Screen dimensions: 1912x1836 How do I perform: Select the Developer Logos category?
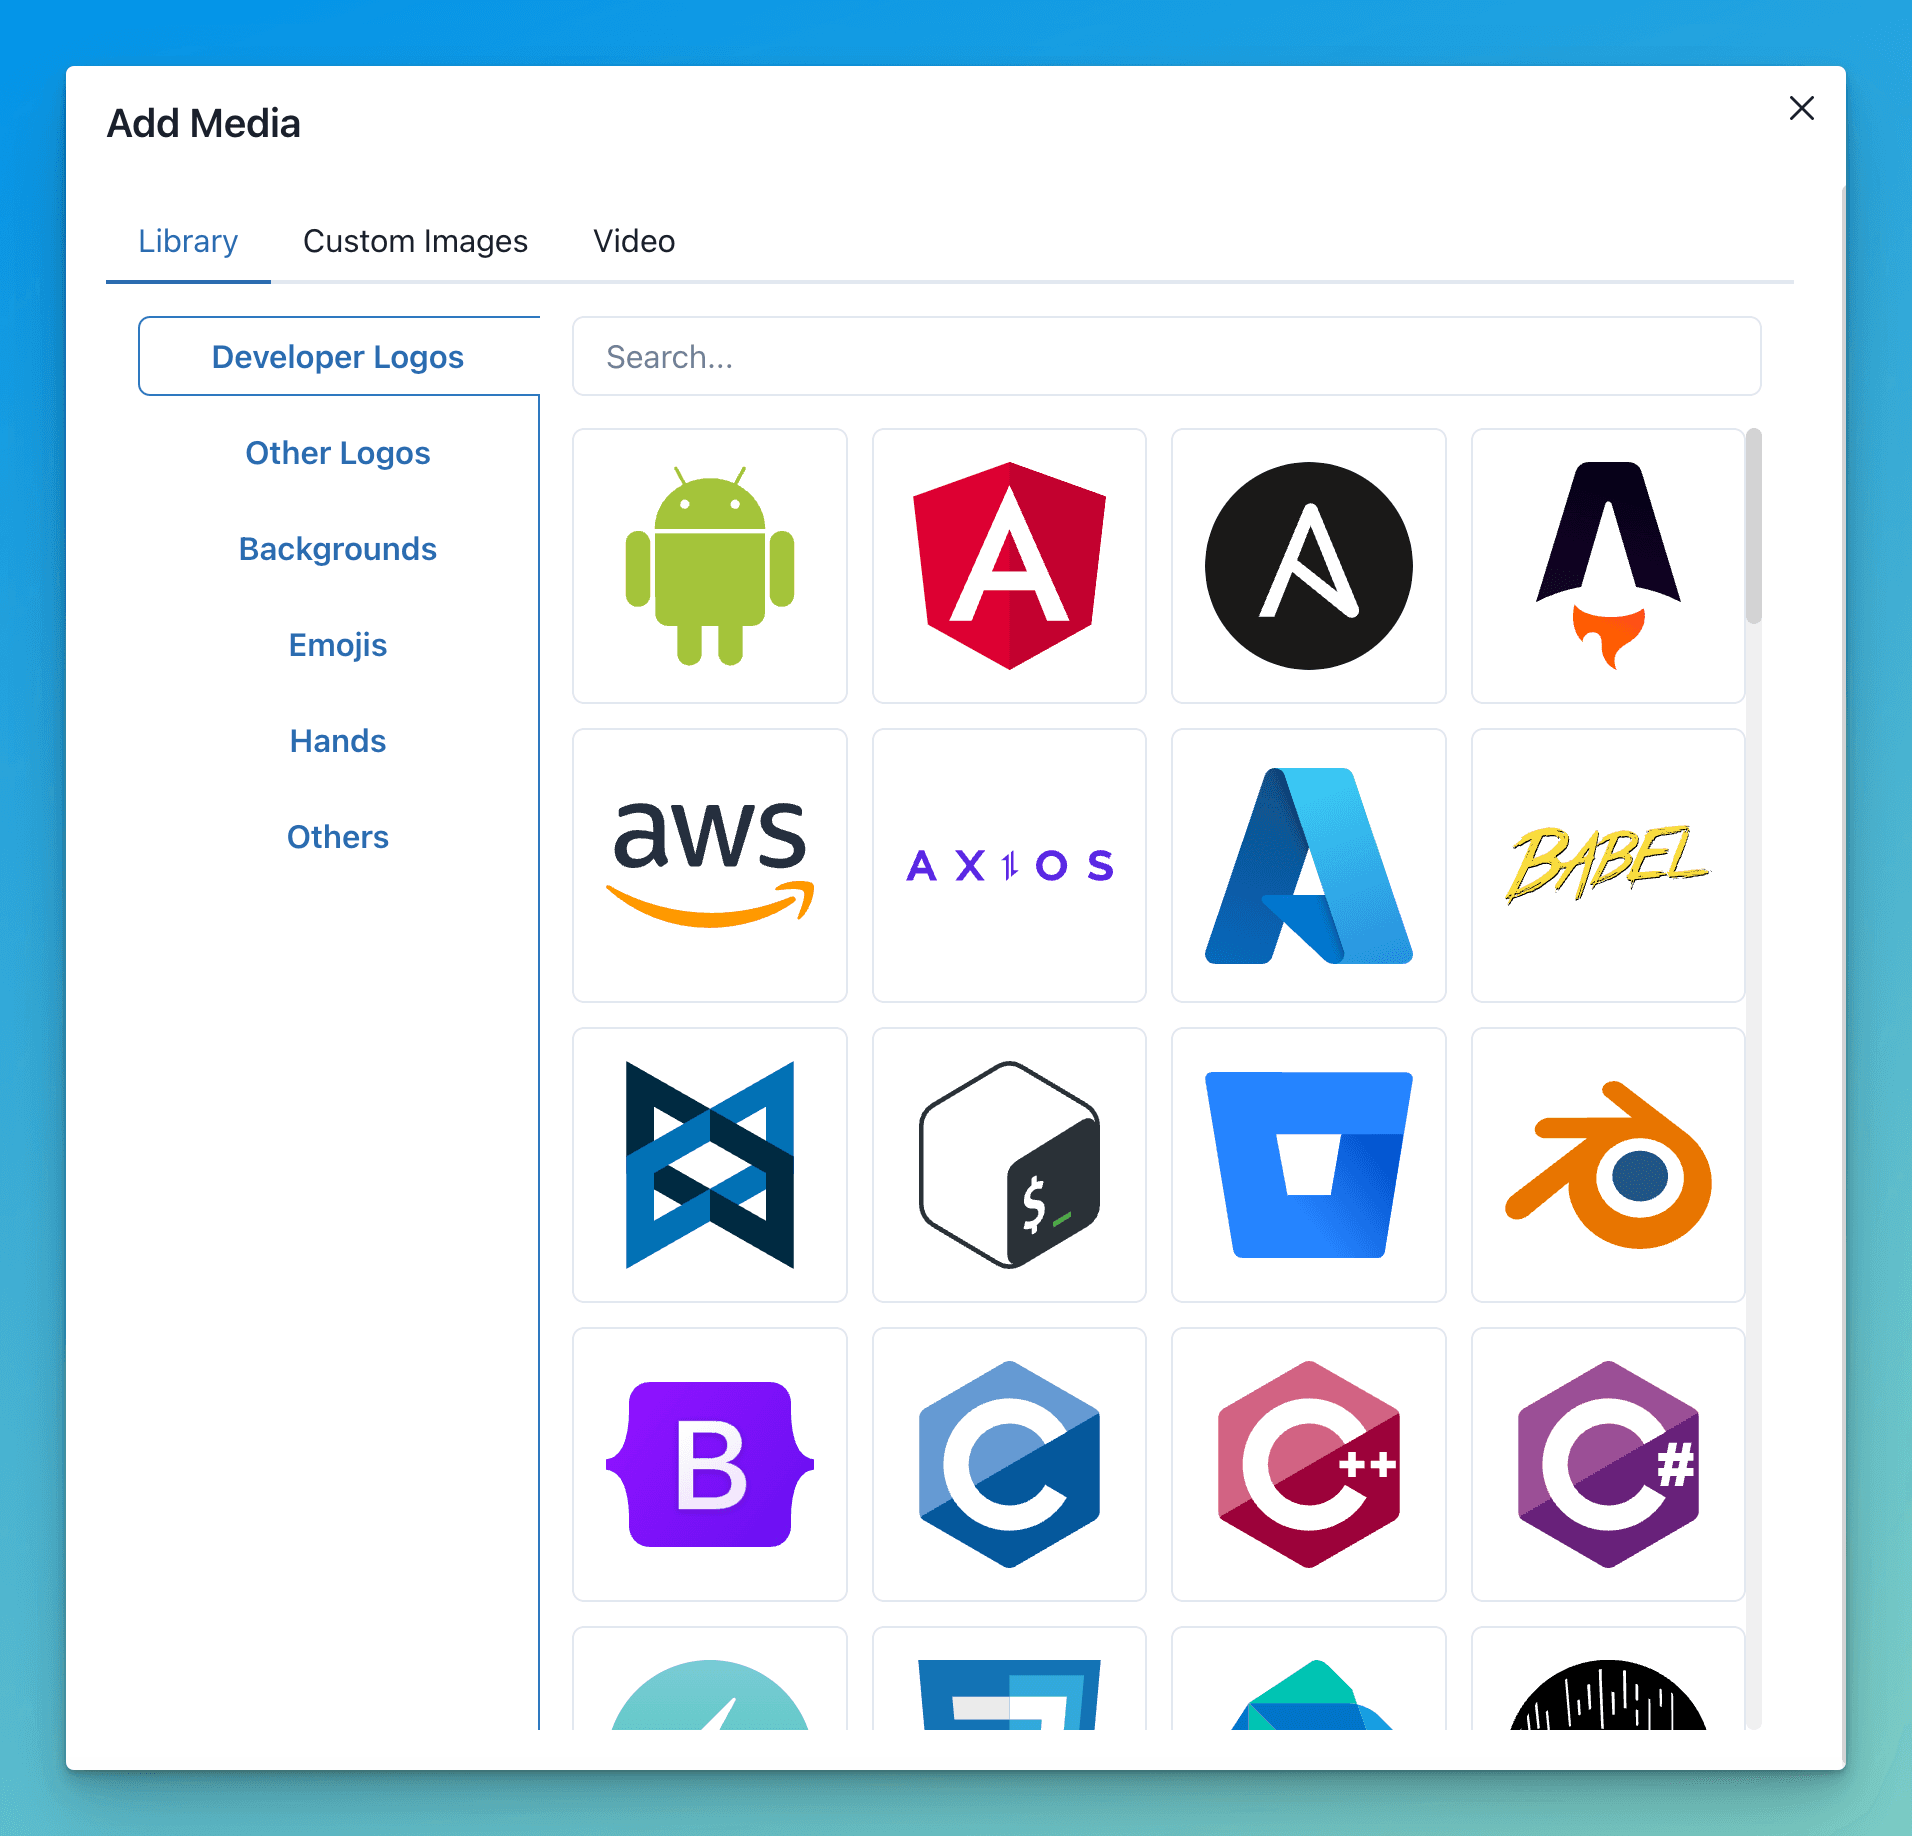338,357
